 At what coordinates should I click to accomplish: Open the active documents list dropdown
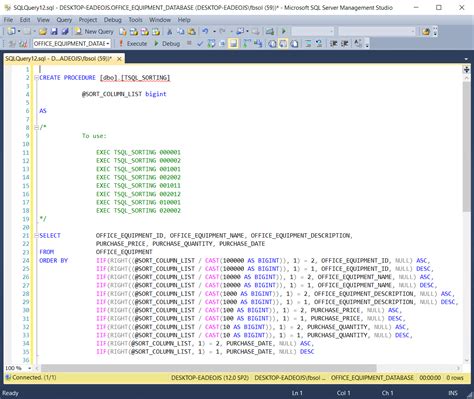coord(466,59)
